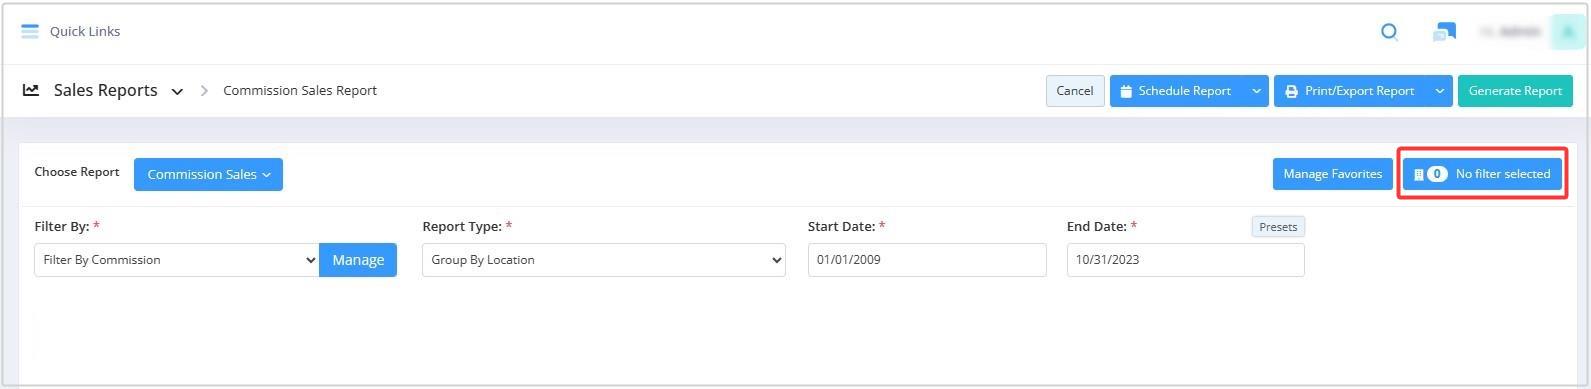The width and height of the screenshot is (1591, 389).
Task: Click the Manage Favorites button
Action: (x=1332, y=174)
